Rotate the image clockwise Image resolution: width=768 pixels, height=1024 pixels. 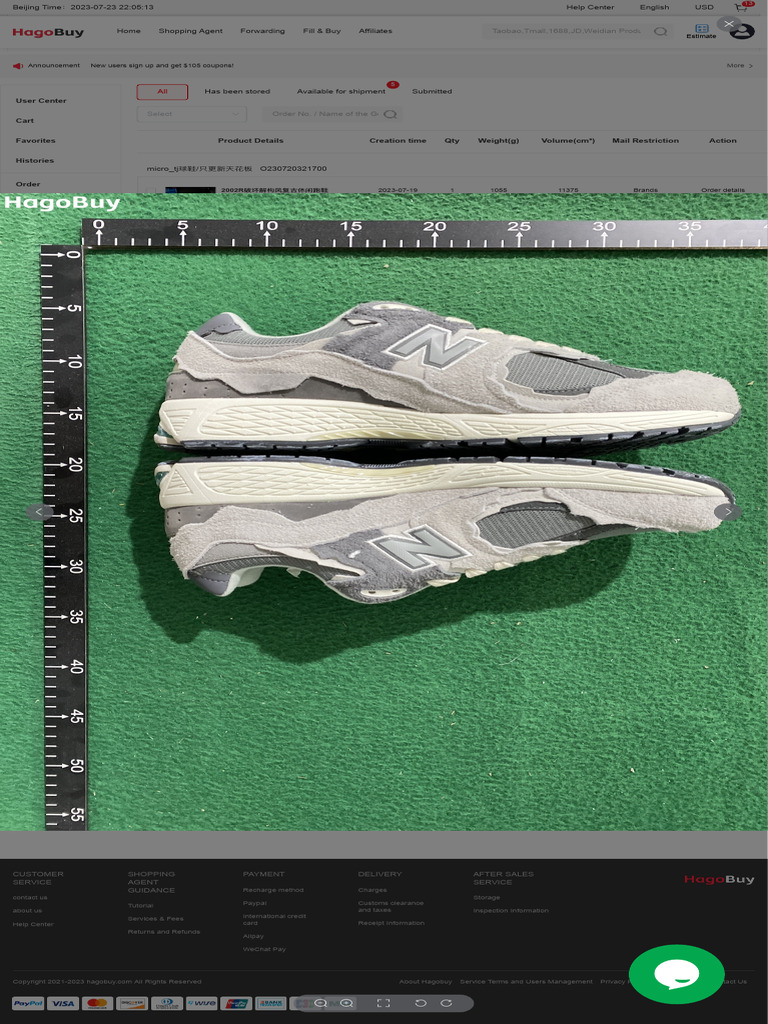point(446,1003)
